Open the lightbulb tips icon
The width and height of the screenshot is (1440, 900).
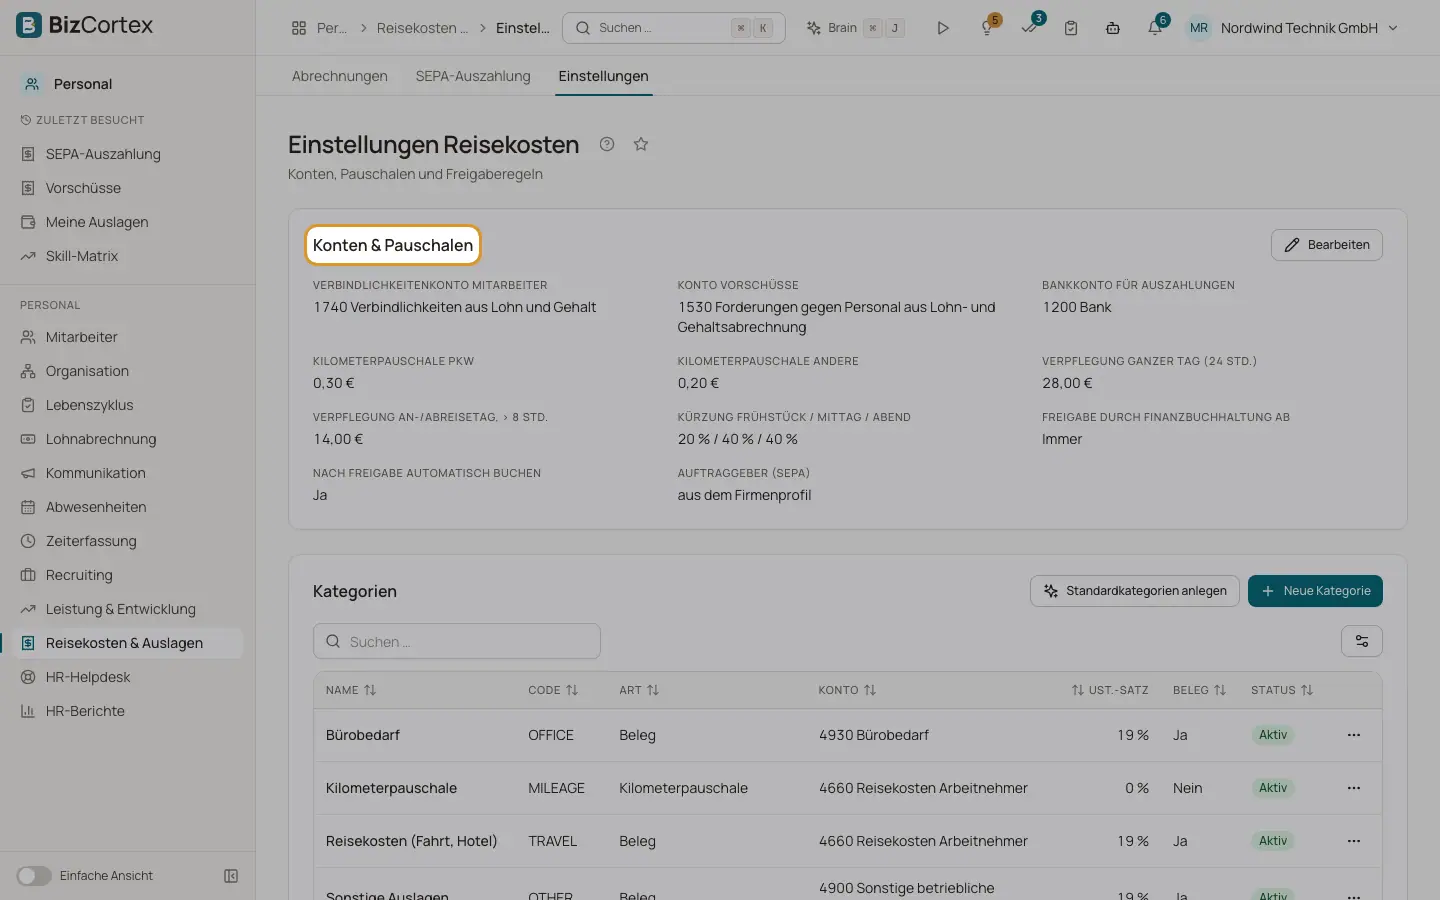click(987, 28)
